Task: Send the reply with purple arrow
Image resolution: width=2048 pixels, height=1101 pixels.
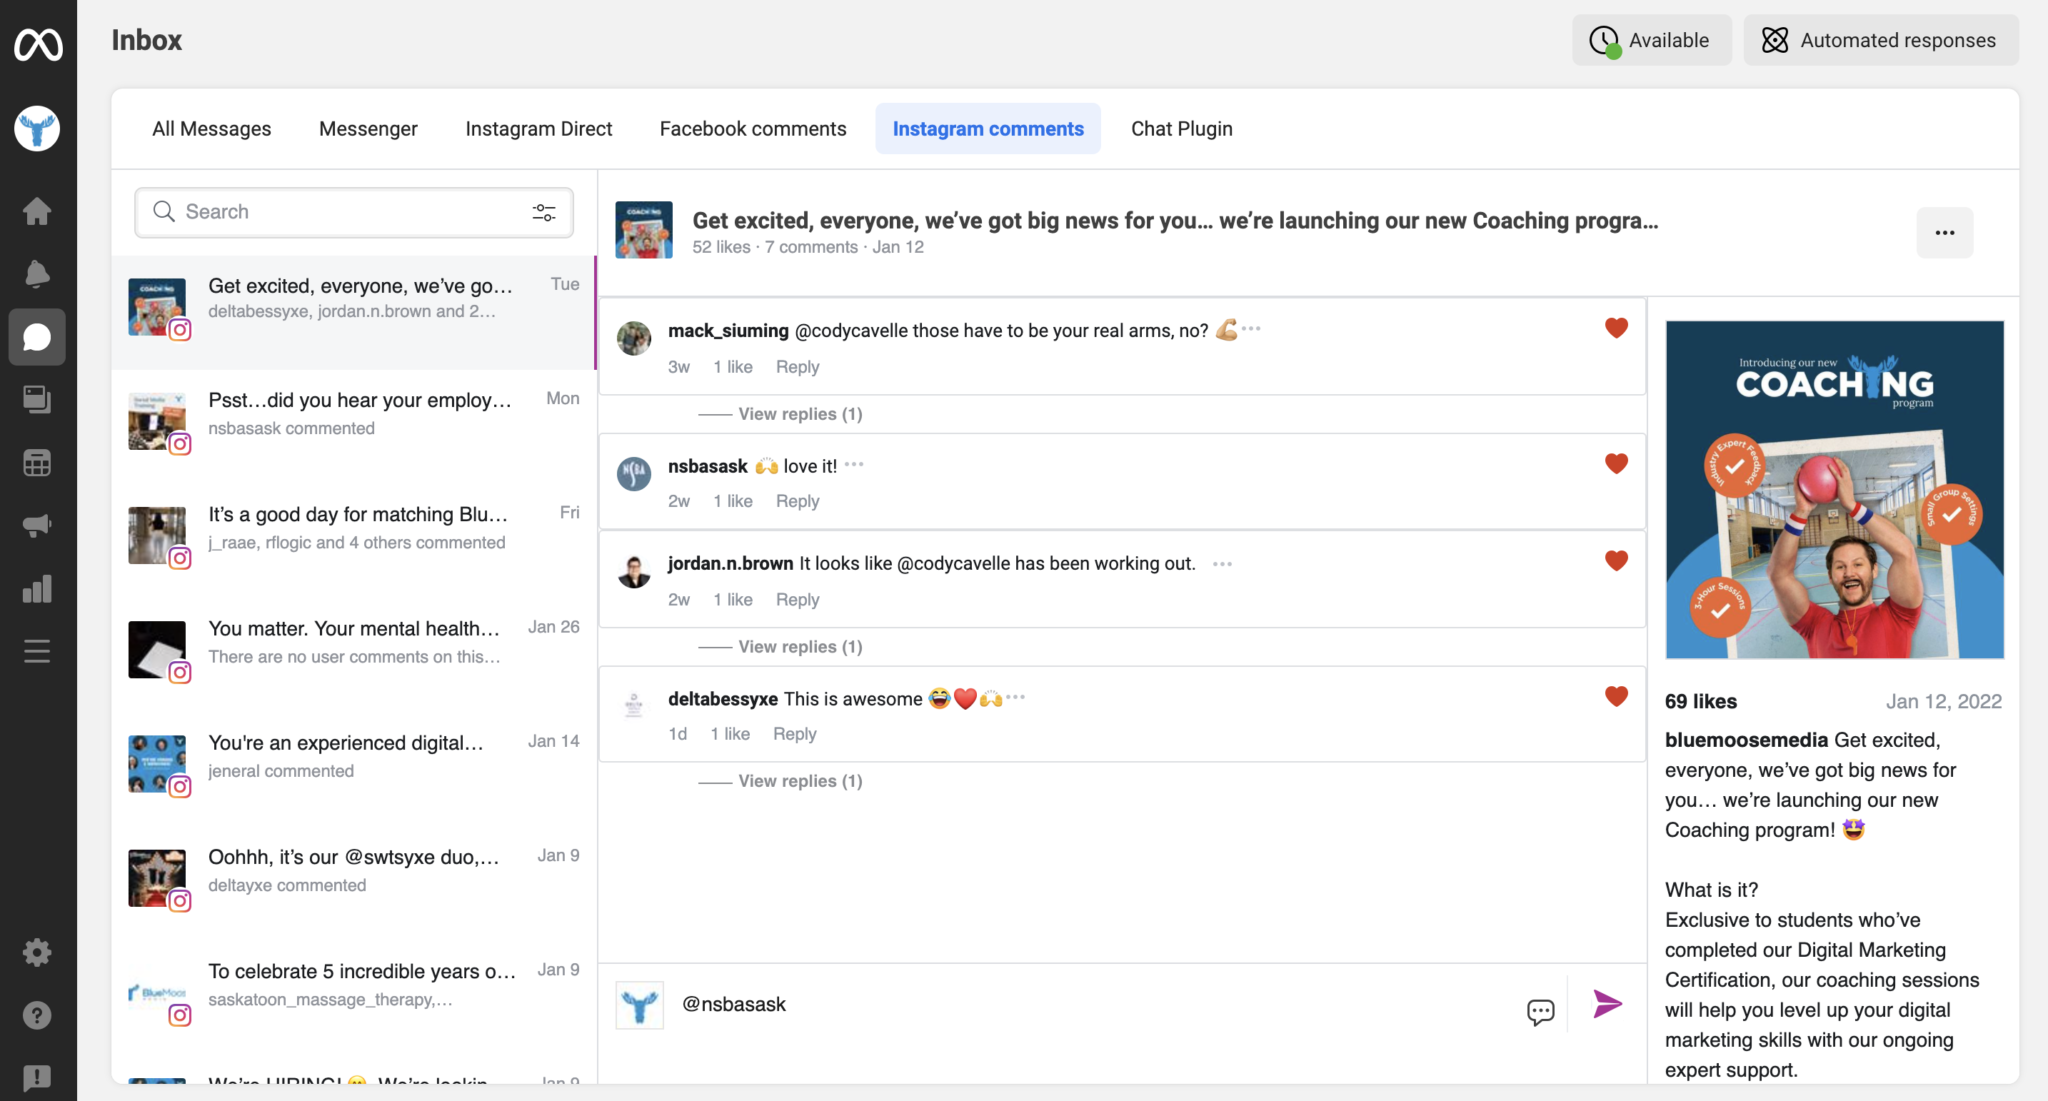Action: coord(1607,1004)
